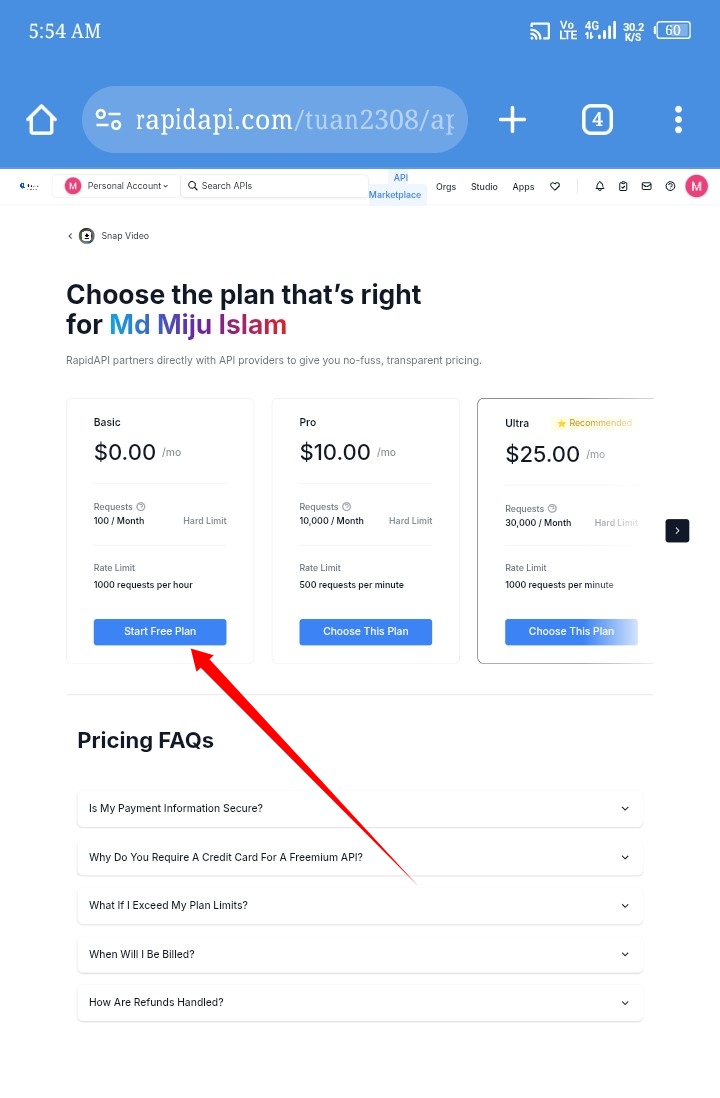Open the inbox envelope icon
The width and height of the screenshot is (720, 1098).
pos(646,186)
